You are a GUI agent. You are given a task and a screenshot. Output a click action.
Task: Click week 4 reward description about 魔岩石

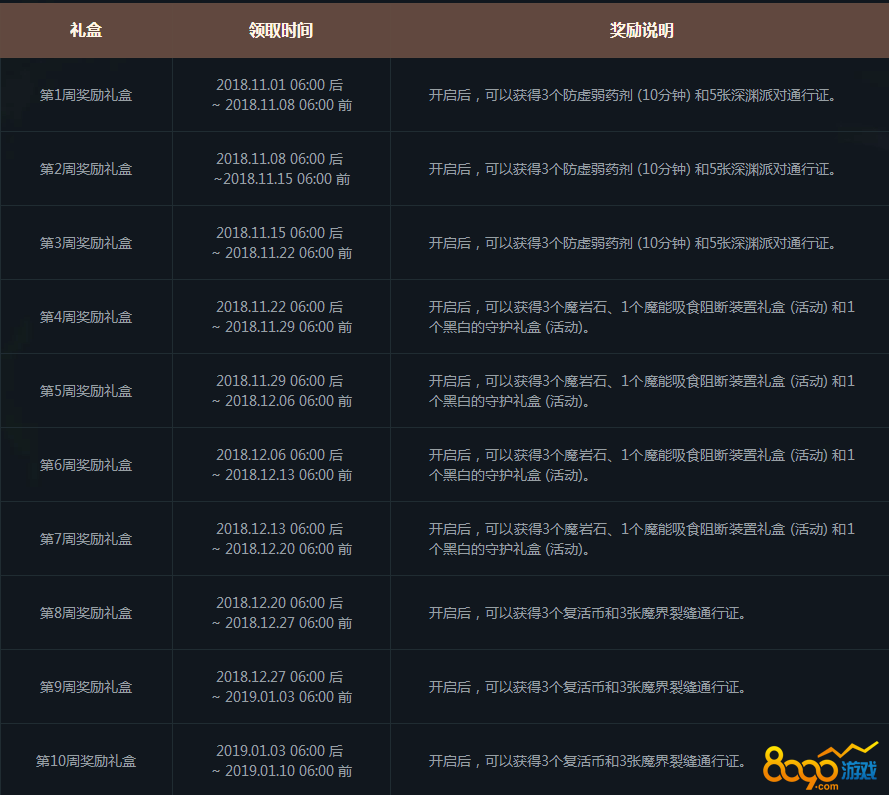(x=641, y=317)
